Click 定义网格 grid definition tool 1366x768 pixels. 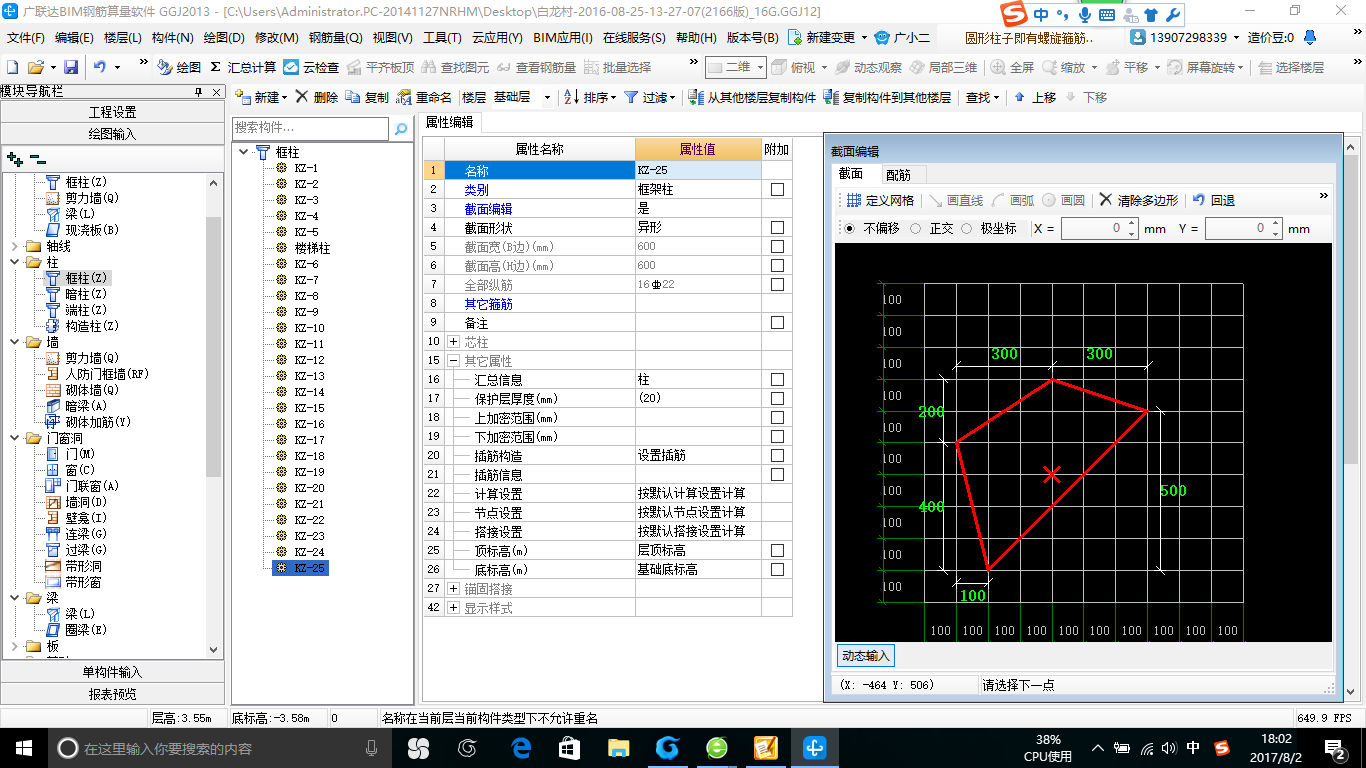tap(880, 200)
